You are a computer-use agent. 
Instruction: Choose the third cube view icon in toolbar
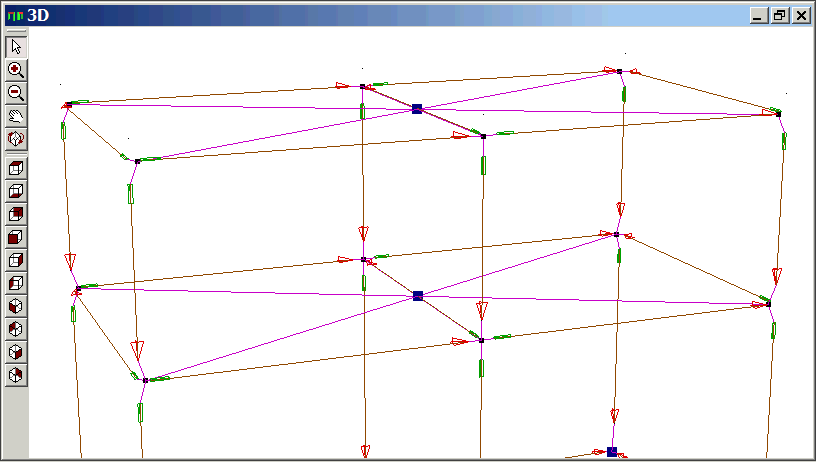point(16,214)
